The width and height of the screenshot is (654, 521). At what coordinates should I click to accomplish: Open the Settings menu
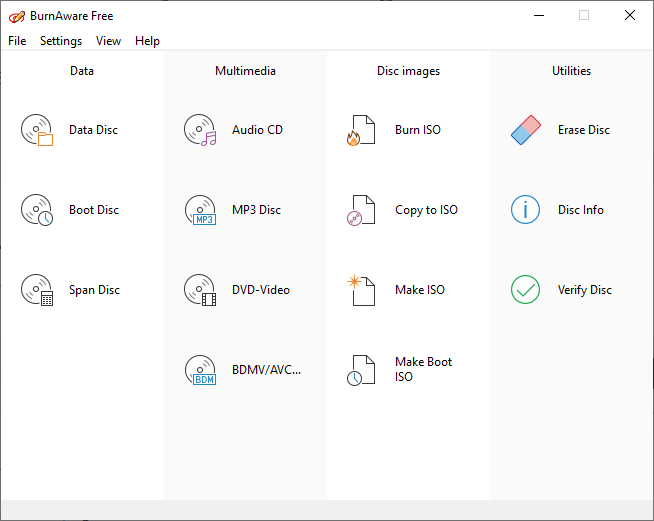click(x=61, y=41)
